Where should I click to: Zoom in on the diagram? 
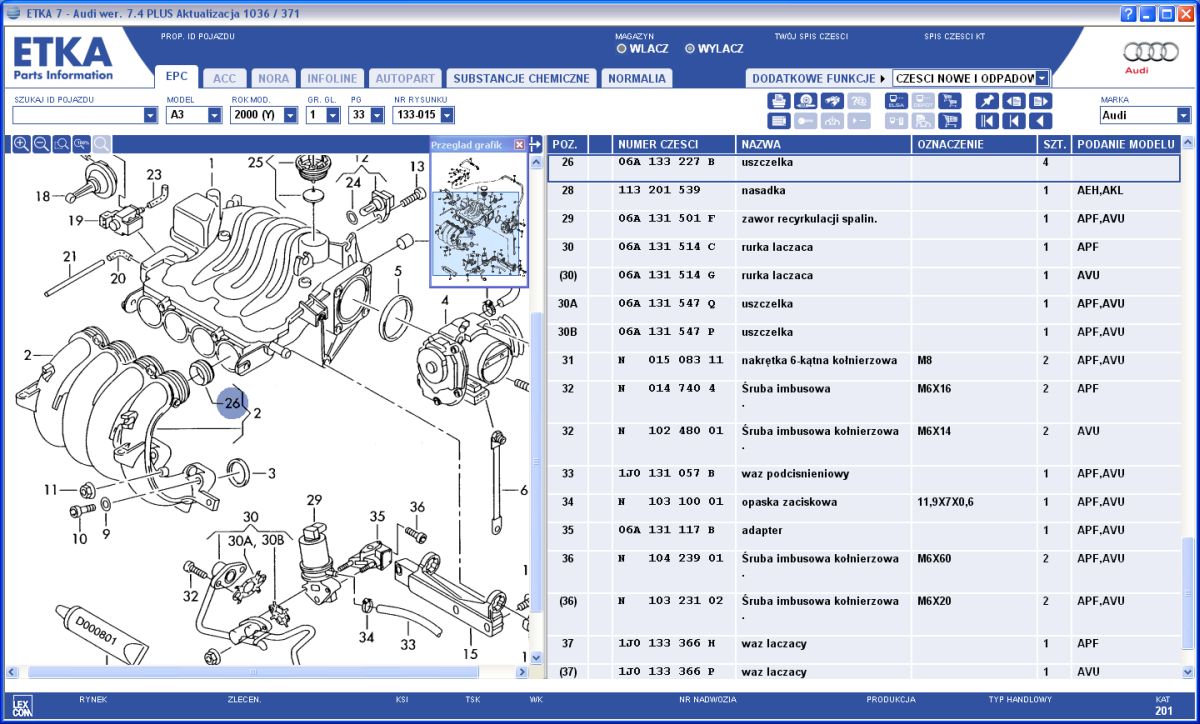[21, 144]
